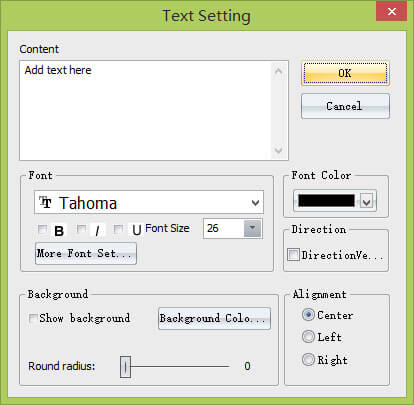Click the TrueType font icon beside Tahoma
This screenshot has width=414, height=405.
point(45,202)
